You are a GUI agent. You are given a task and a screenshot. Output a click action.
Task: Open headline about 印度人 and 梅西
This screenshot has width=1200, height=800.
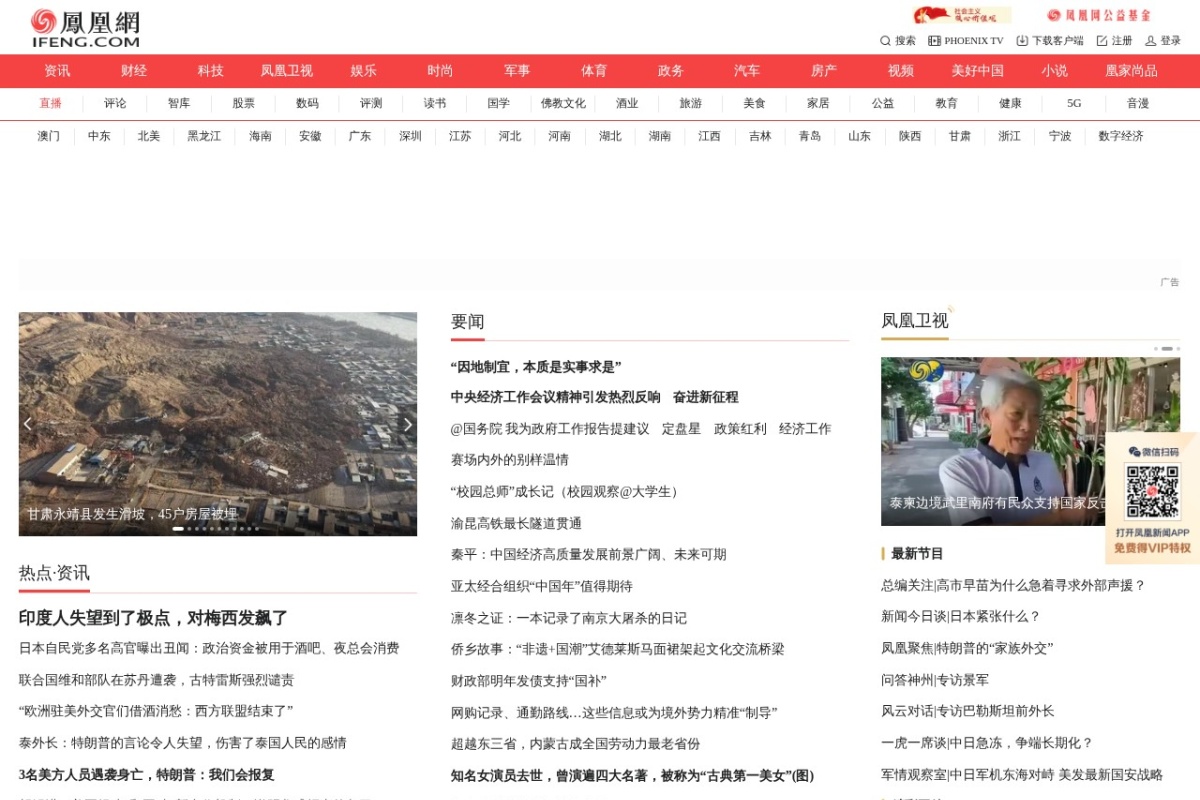pos(149,617)
